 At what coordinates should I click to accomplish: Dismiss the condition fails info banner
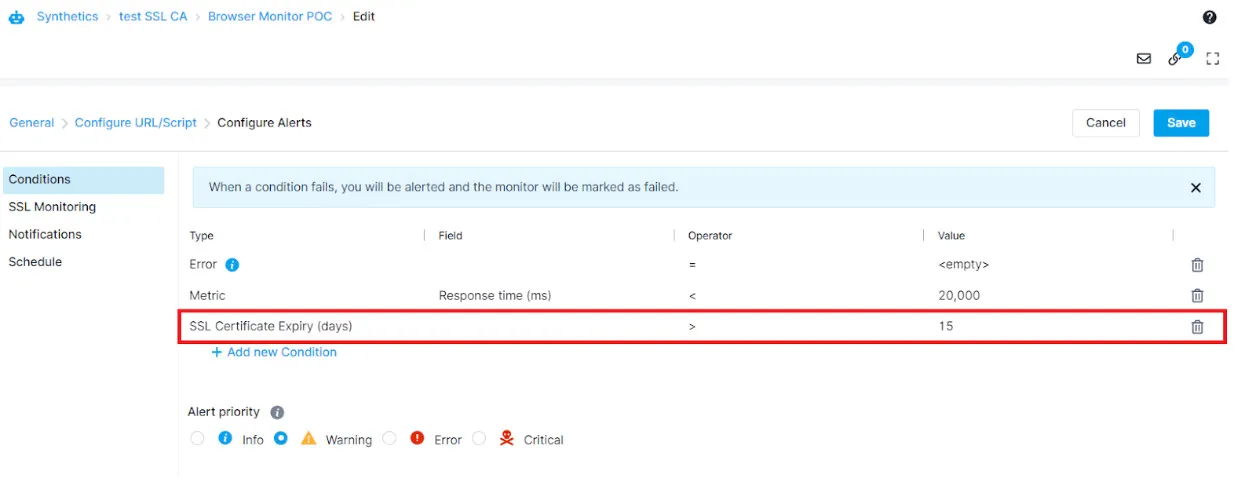[1195, 187]
